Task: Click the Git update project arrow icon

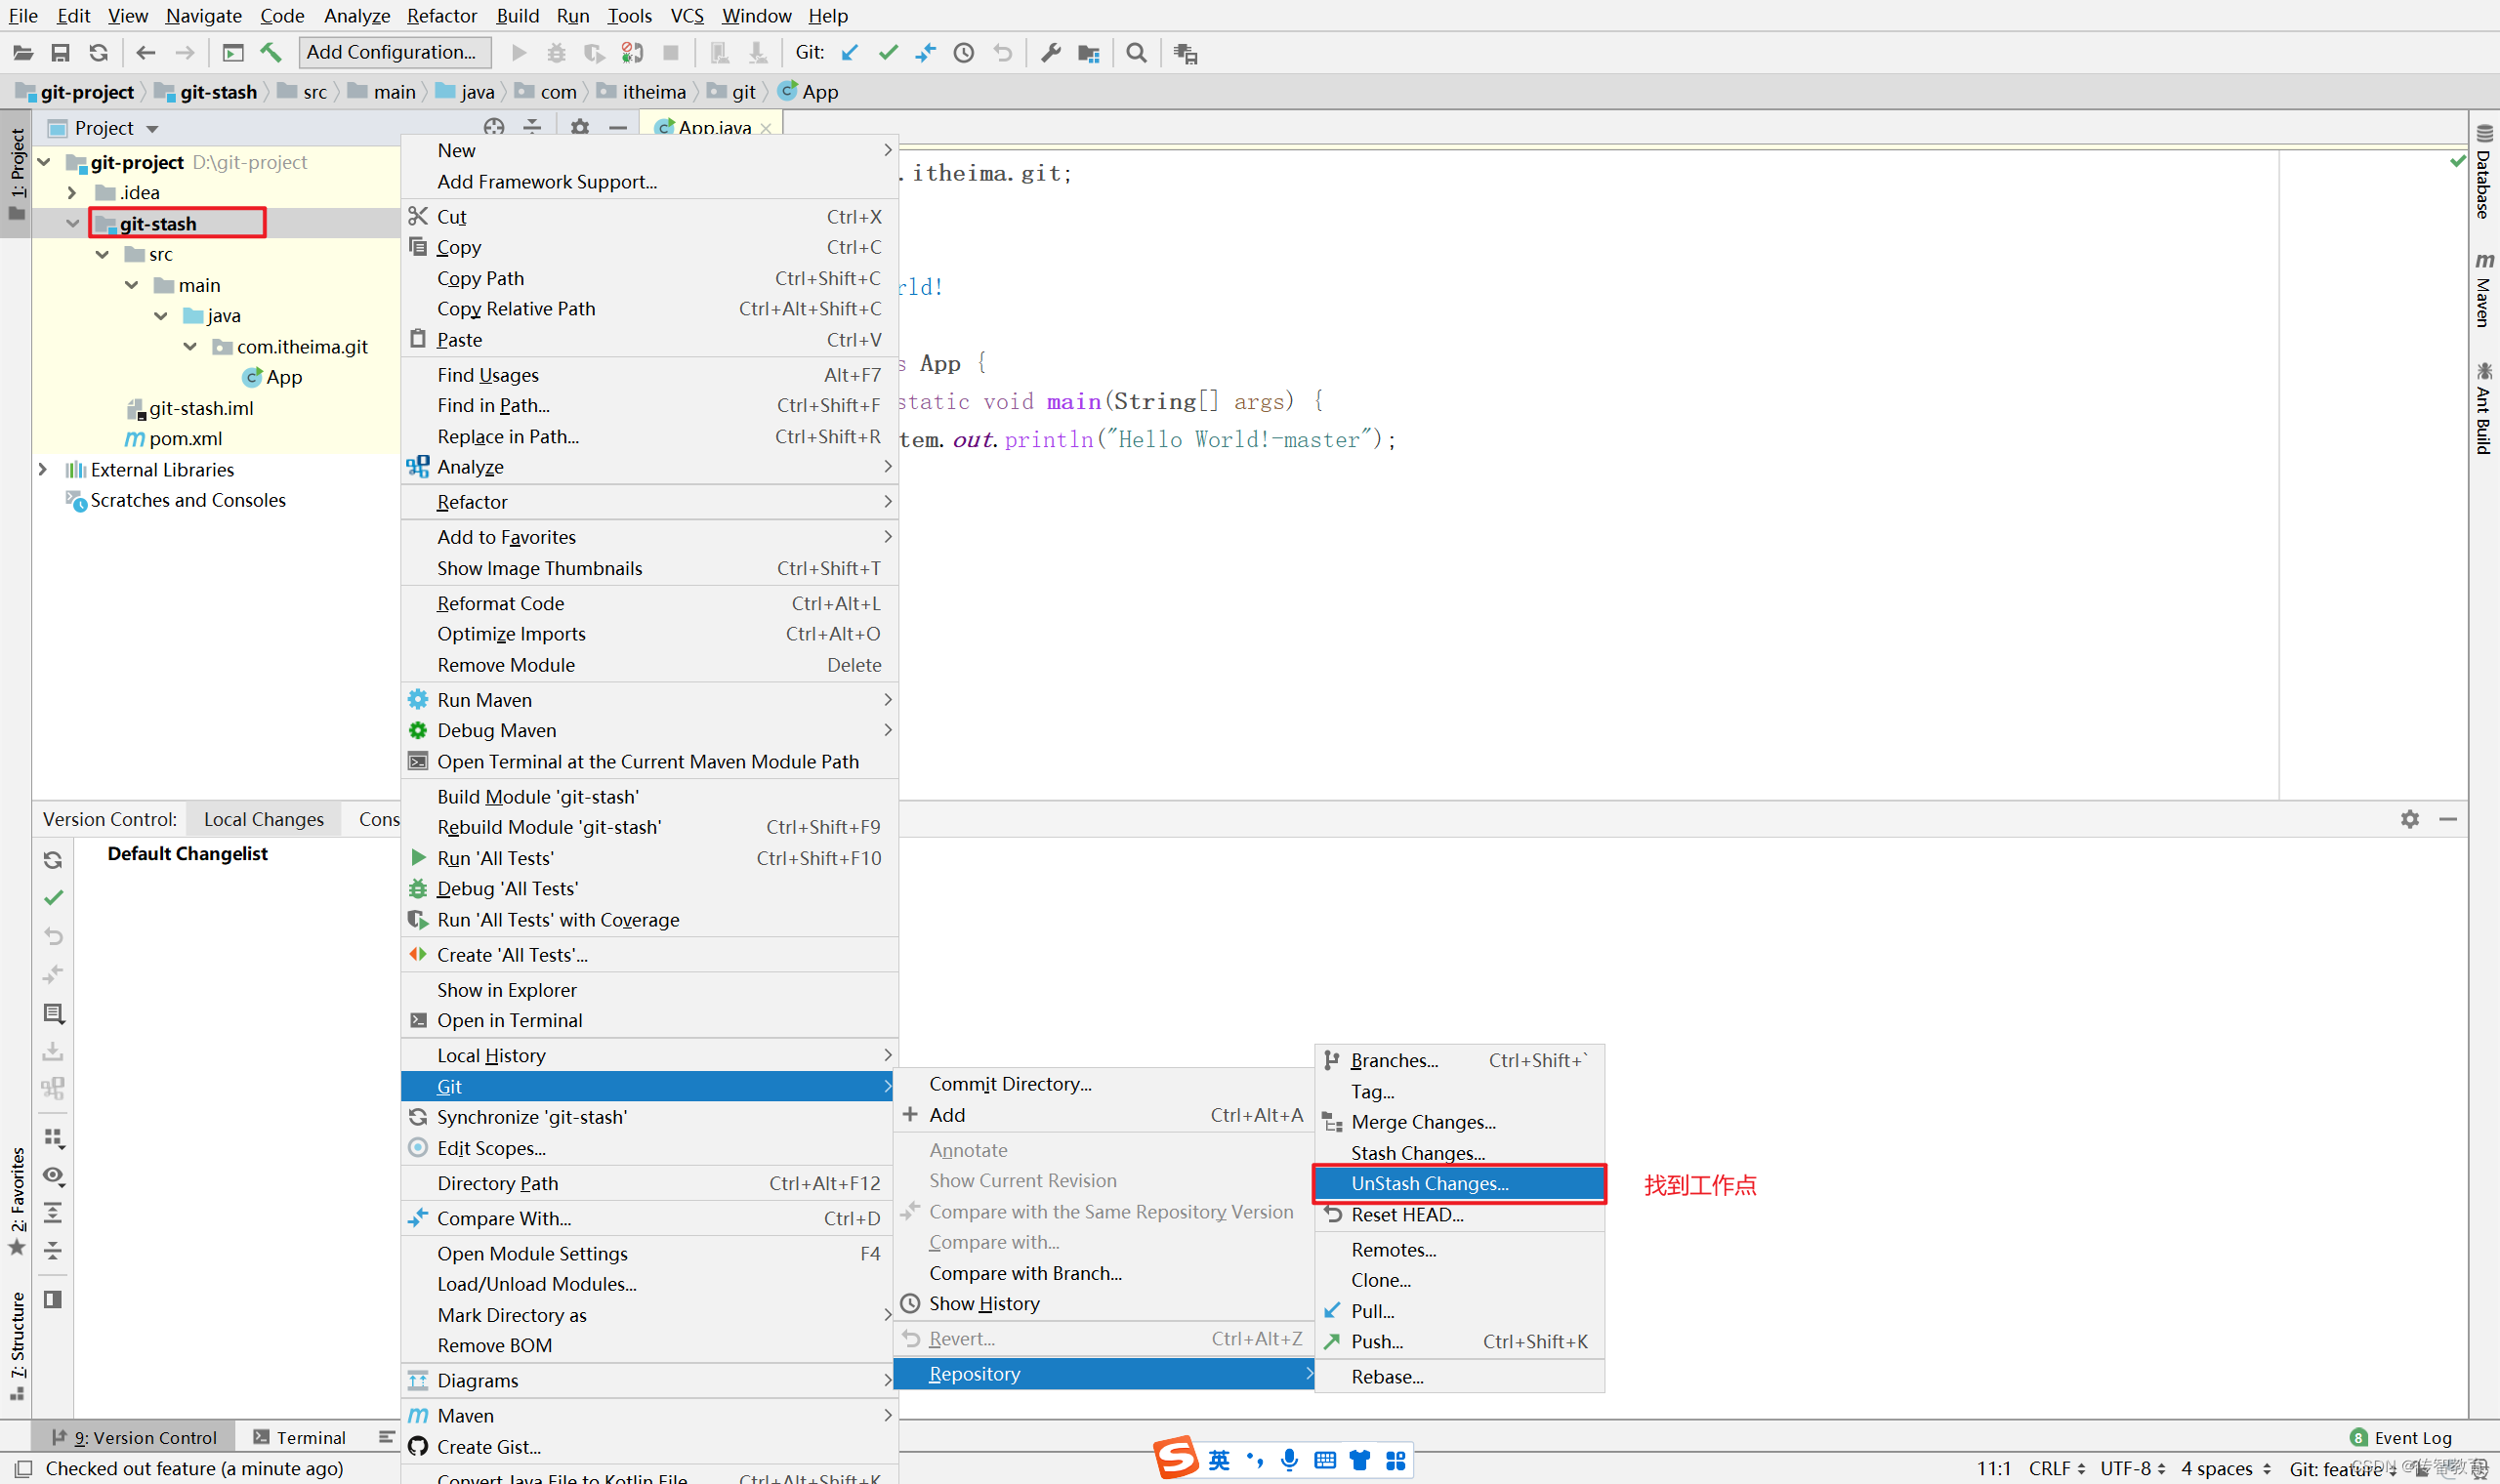Action: click(850, 53)
